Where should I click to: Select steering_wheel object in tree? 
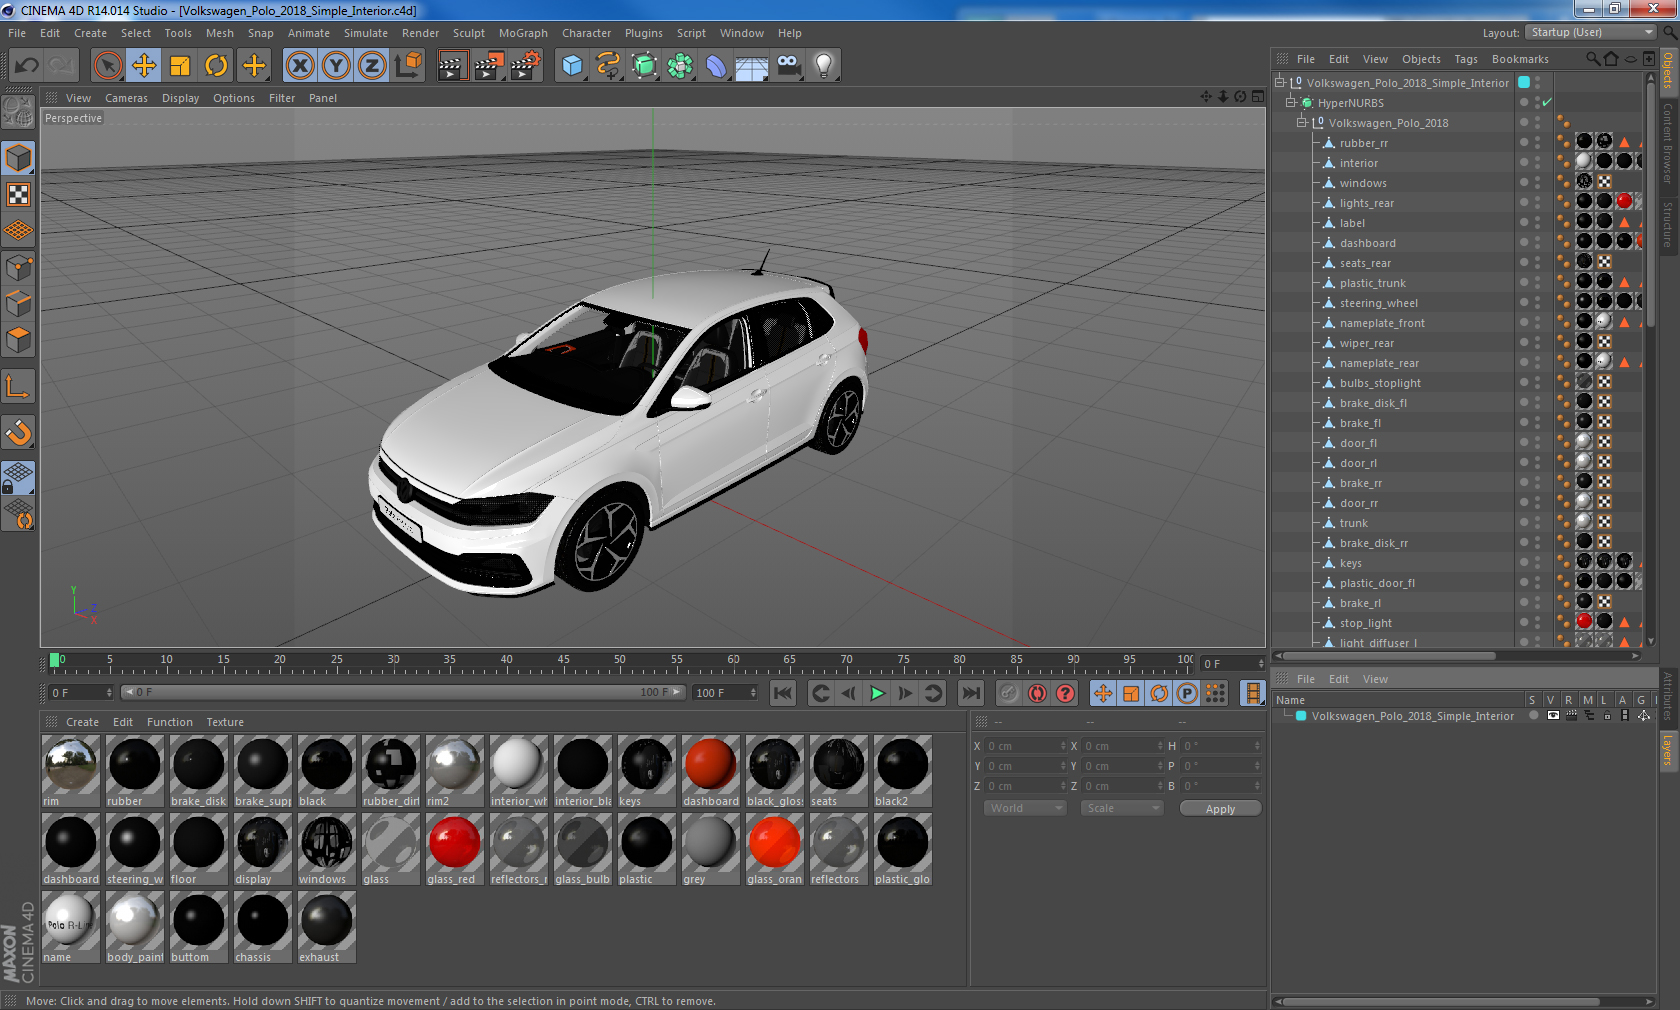click(x=1378, y=303)
